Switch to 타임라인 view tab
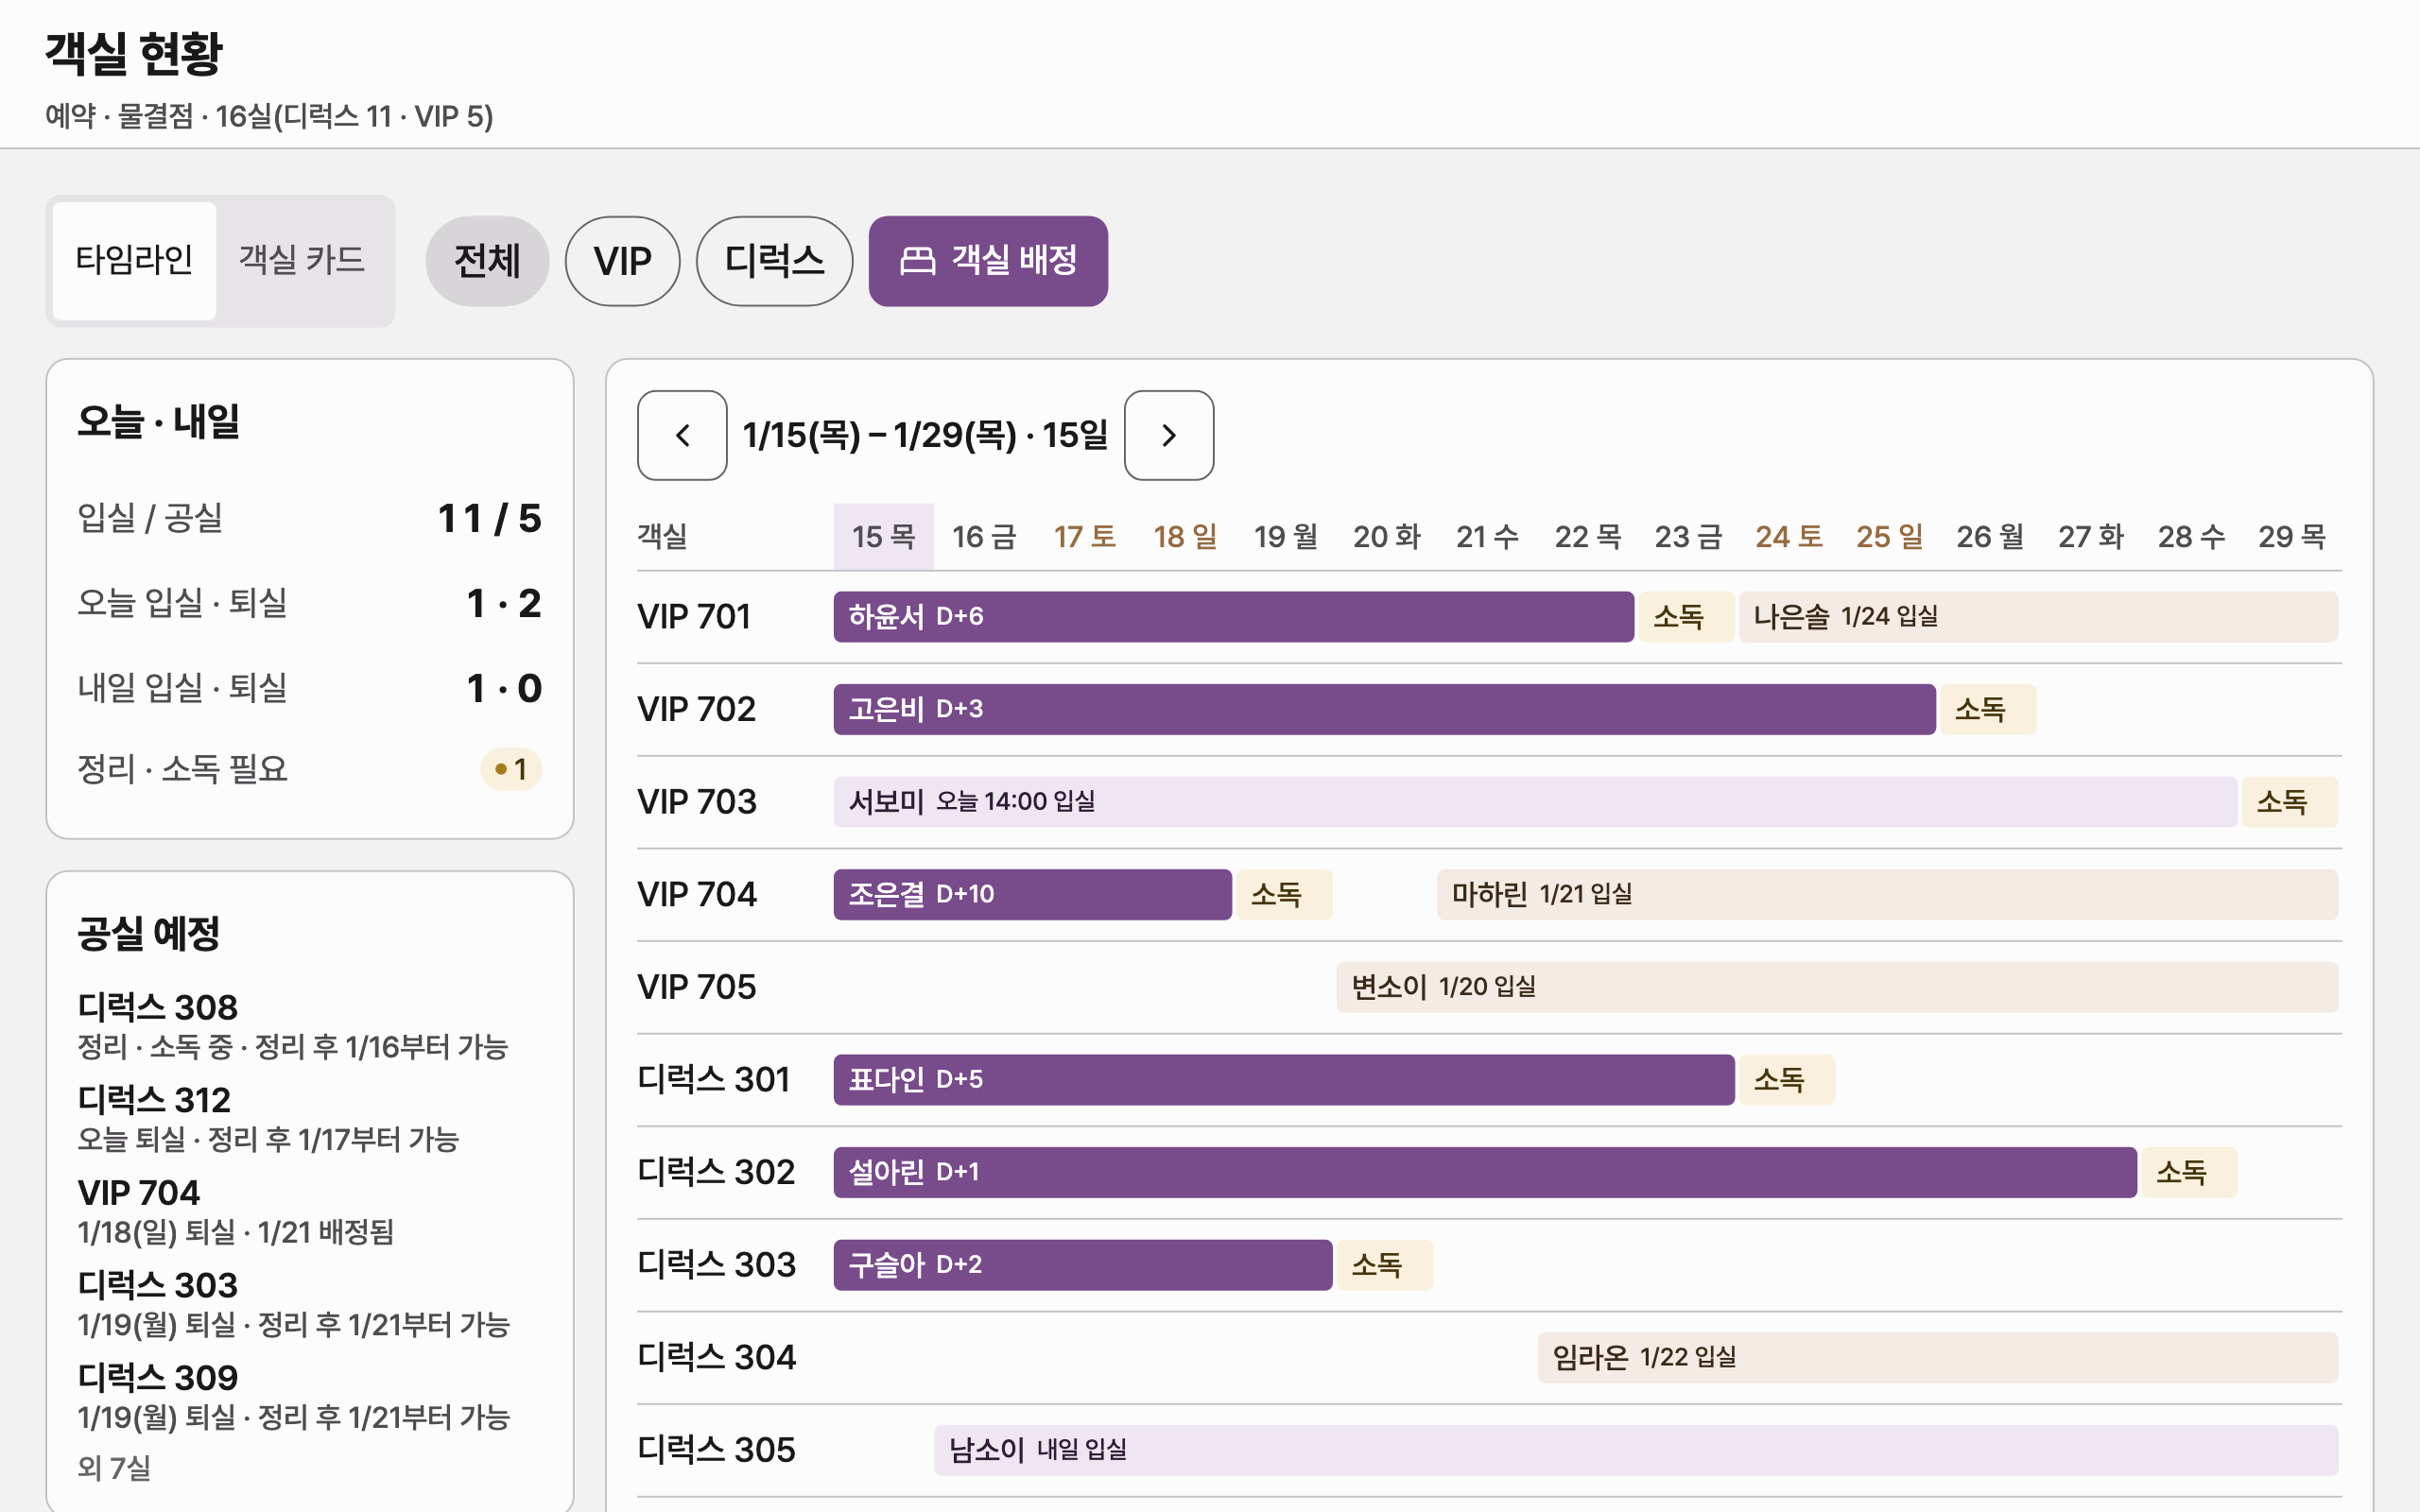This screenshot has height=1512, width=2420. tap(134, 260)
